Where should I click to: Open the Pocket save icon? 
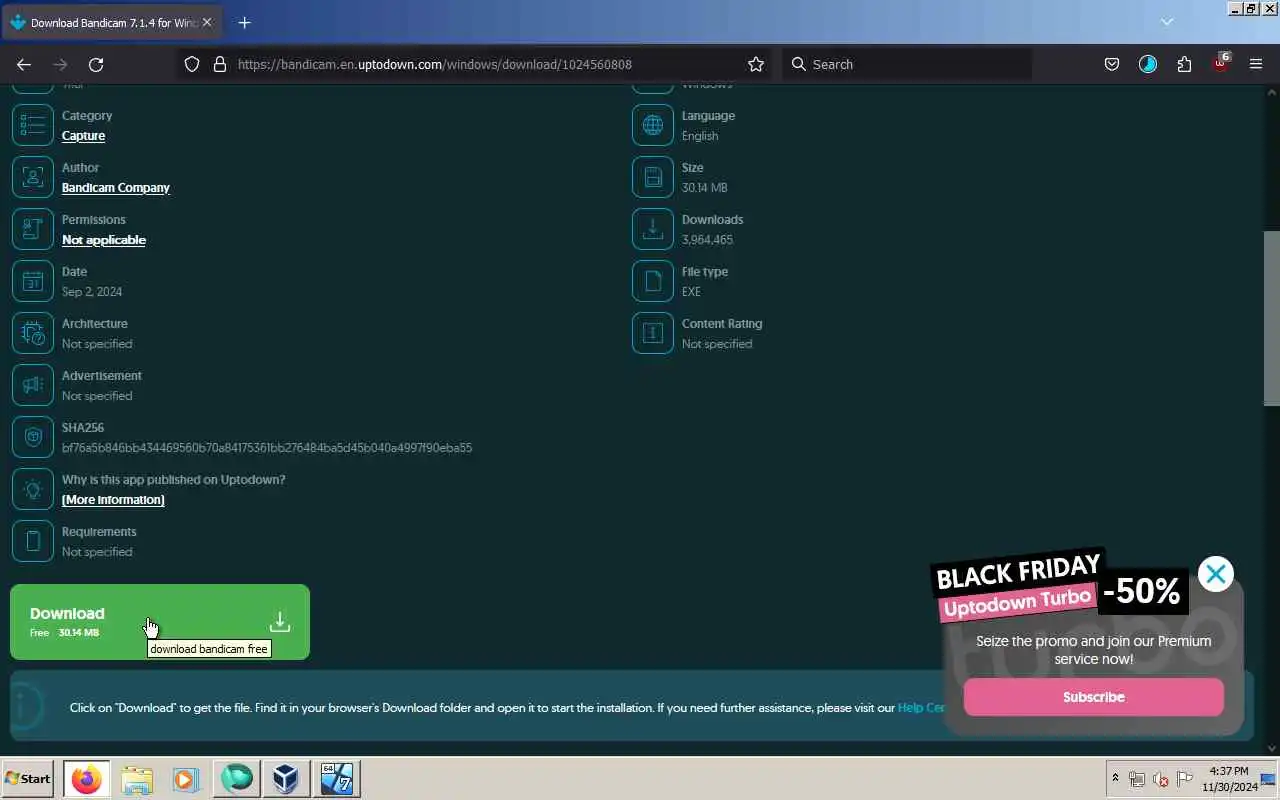click(1112, 64)
